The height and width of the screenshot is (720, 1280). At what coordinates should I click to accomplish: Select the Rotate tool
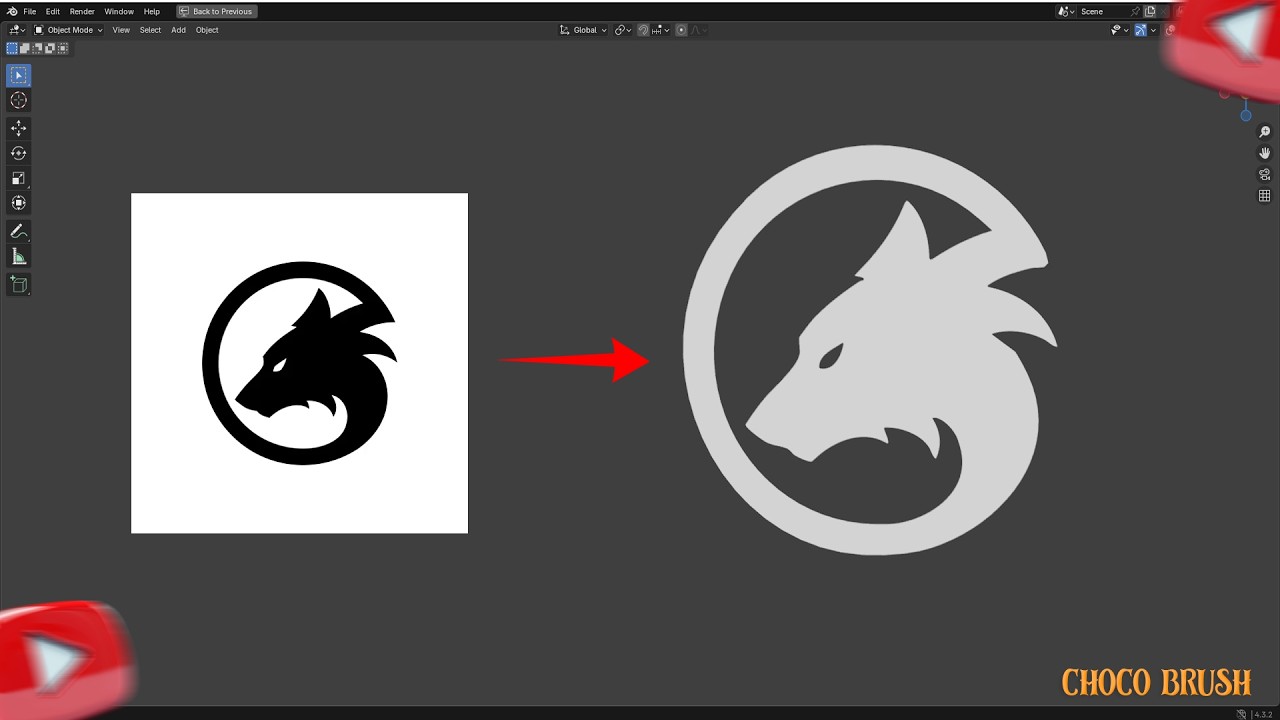click(x=18, y=153)
